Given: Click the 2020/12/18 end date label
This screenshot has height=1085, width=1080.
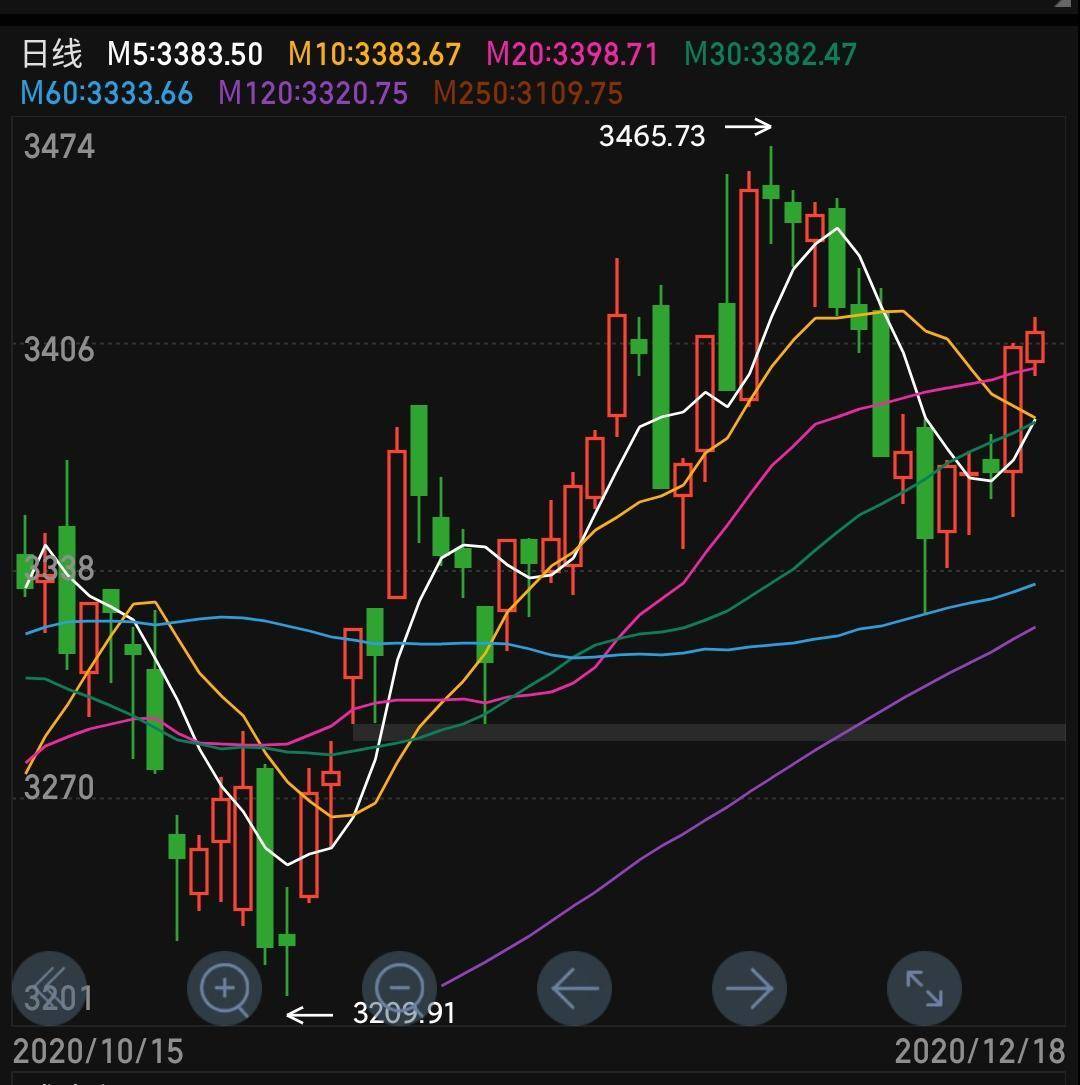Looking at the screenshot, I should [980, 1052].
